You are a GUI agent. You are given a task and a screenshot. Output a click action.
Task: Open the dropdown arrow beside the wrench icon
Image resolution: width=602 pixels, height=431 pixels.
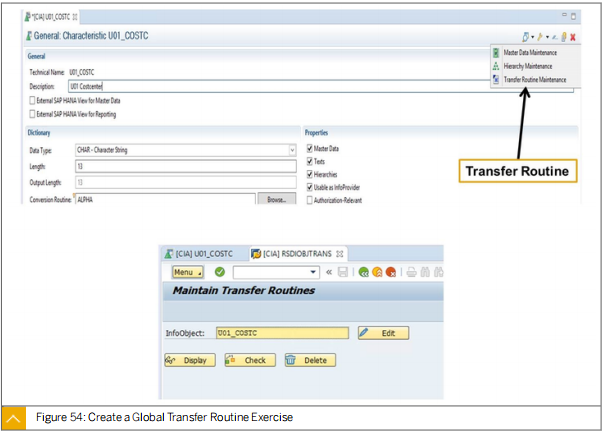click(547, 37)
